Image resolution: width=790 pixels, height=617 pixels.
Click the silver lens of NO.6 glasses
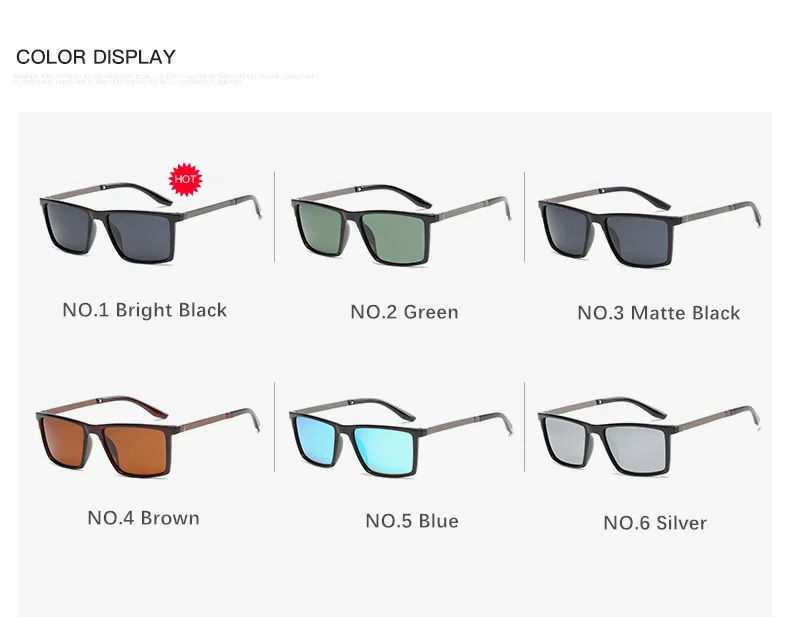coord(636,447)
